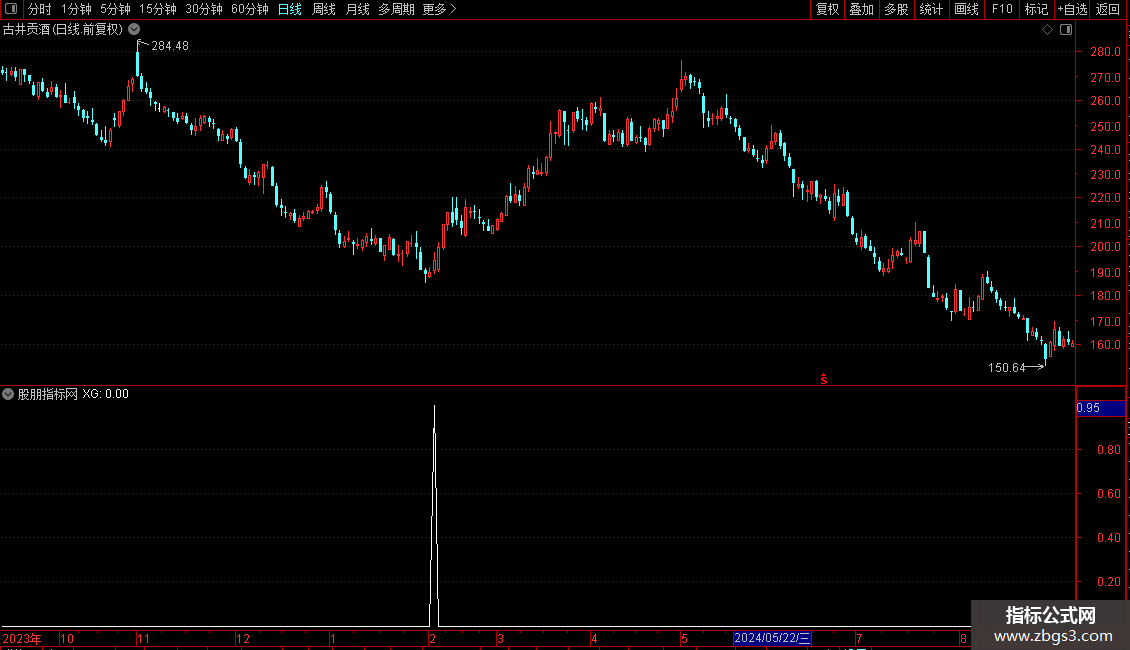This screenshot has height=650, width=1130.
Task: Click the 280.0 price axis label
Action: (x=1105, y=52)
